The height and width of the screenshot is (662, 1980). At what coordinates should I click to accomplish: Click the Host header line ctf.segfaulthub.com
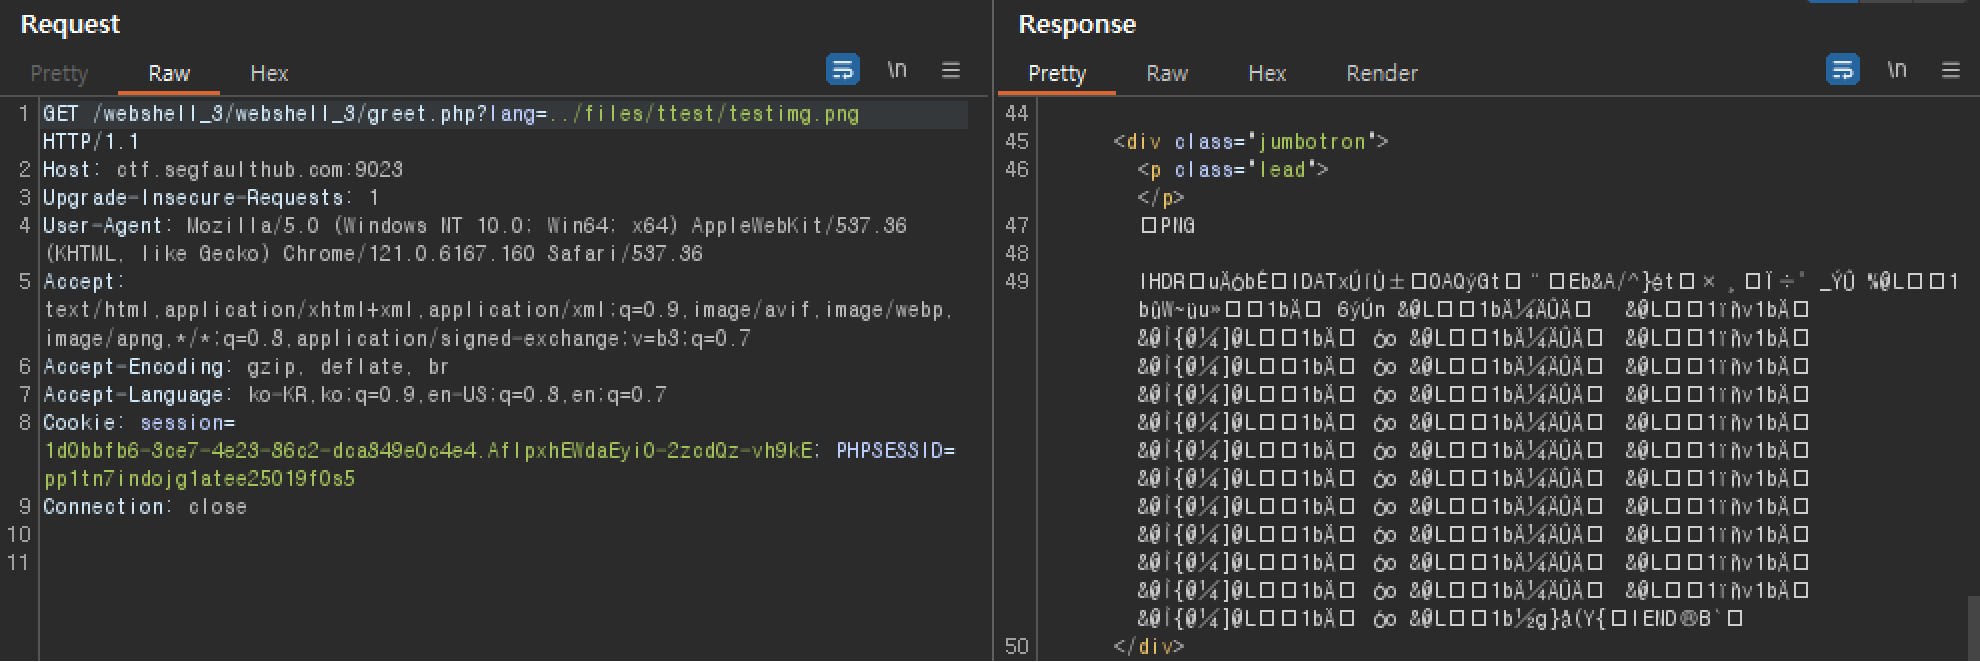[222, 170]
